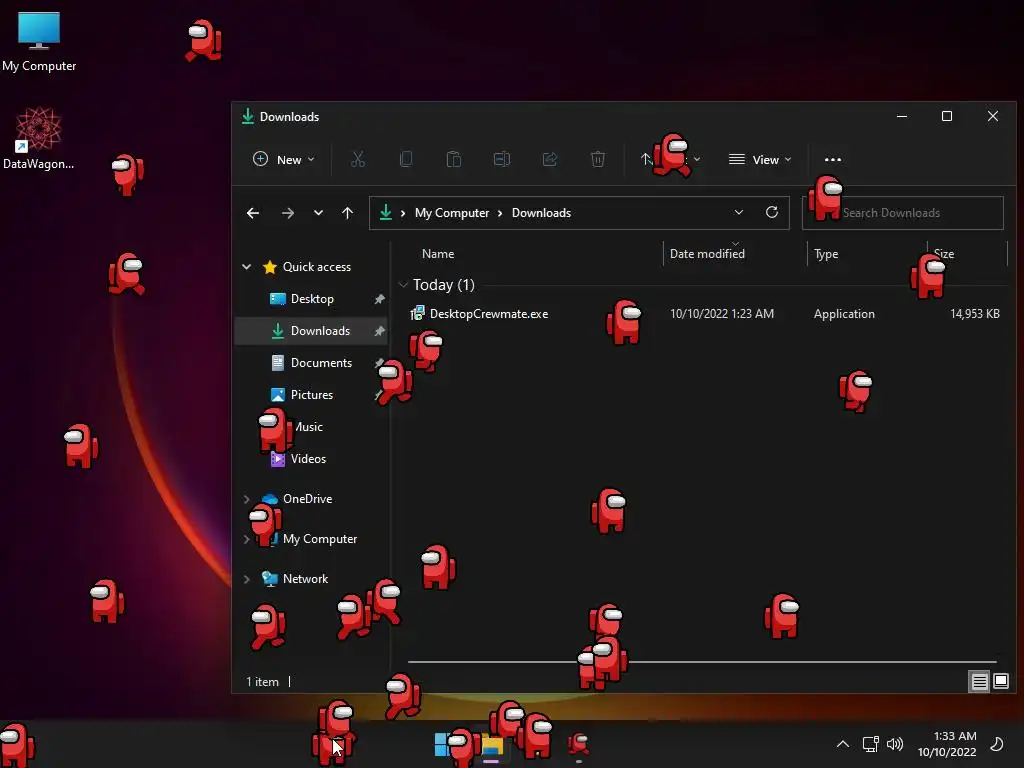The width and height of the screenshot is (1024, 768).
Task: Open the View options dropdown
Action: (x=760, y=159)
